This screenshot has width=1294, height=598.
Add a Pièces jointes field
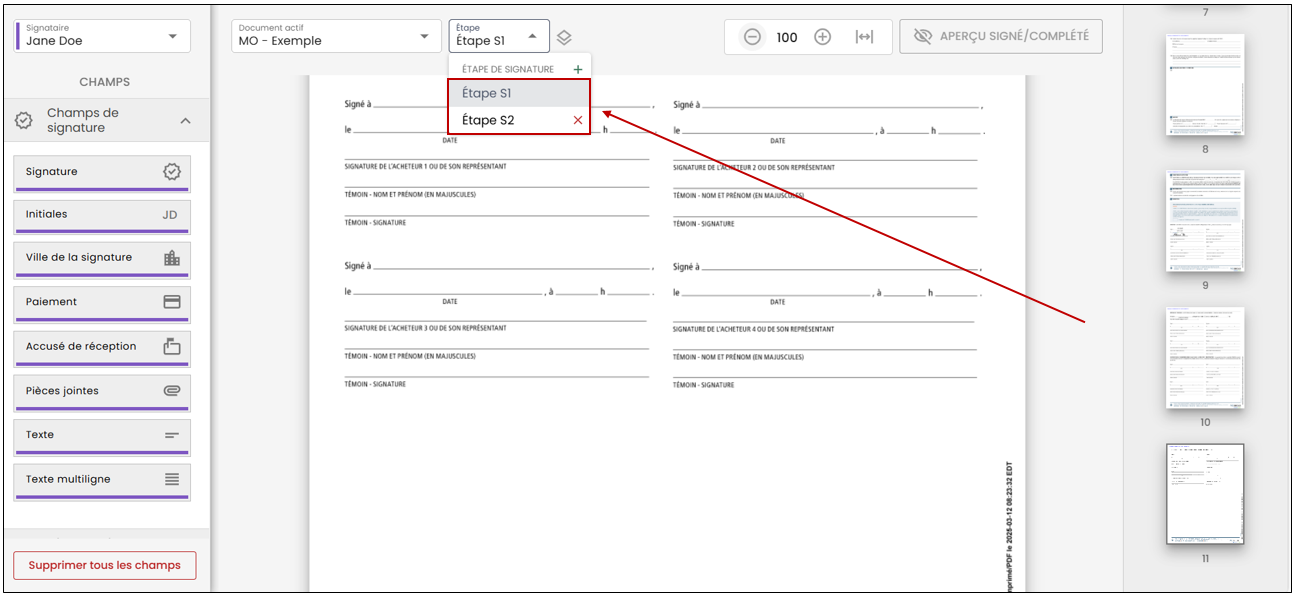102,392
